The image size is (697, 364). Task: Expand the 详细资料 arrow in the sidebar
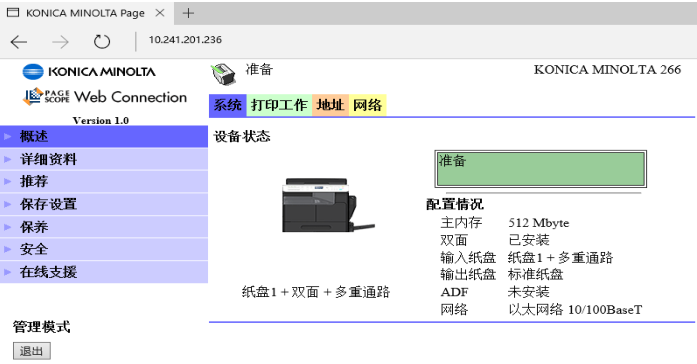coord(8,159)
